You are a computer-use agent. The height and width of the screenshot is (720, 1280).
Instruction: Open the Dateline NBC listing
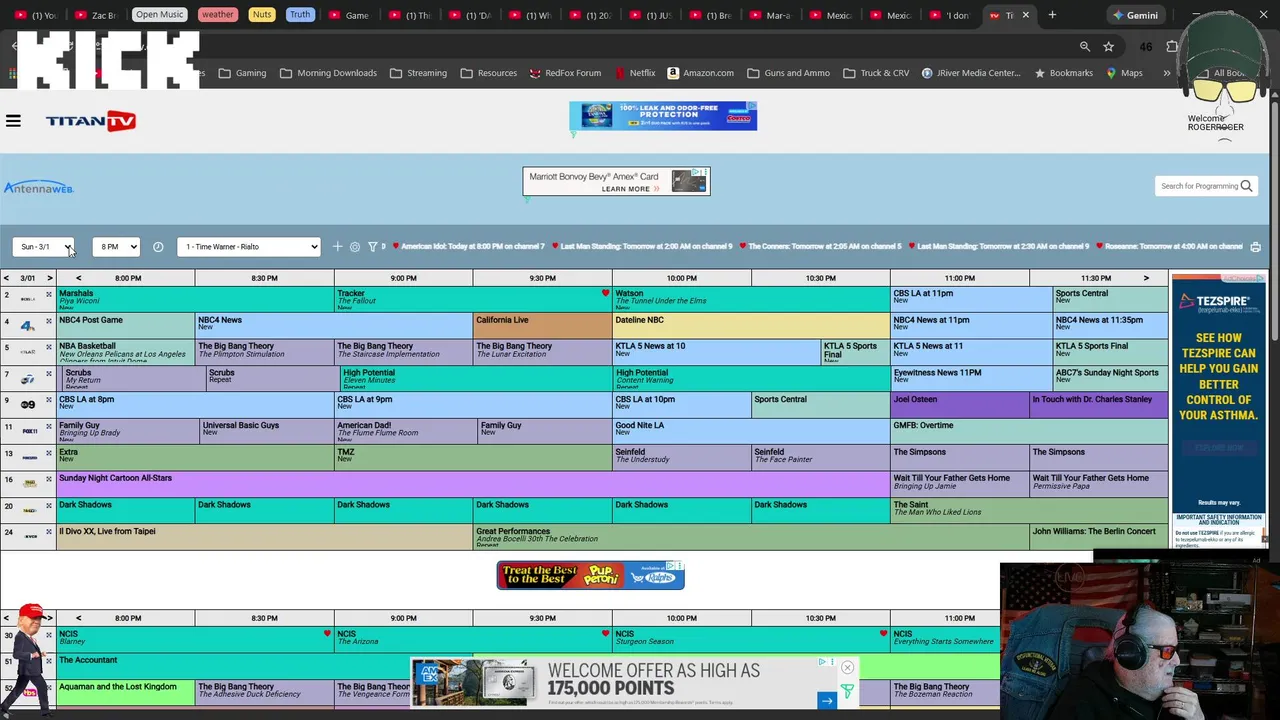click(x=751, y=325)
